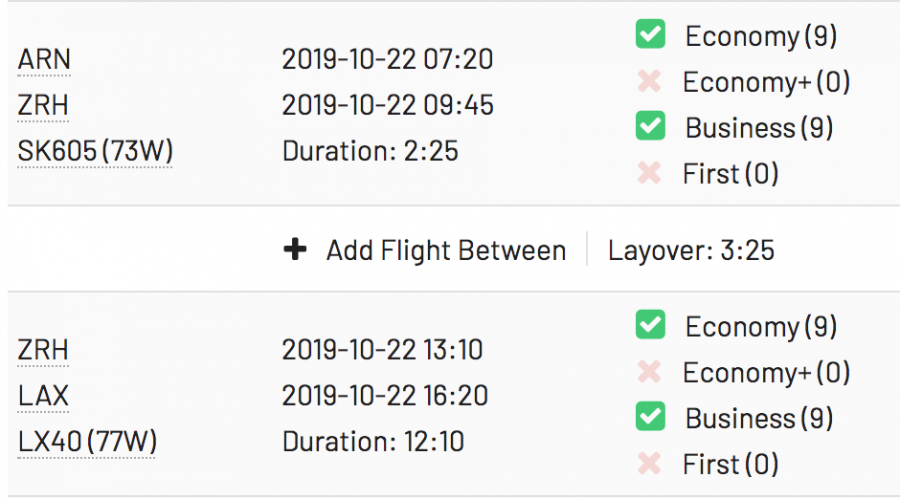Click the red X beside First for LX40
Screen dimensions: 900x499
click(x=650, y=464)
